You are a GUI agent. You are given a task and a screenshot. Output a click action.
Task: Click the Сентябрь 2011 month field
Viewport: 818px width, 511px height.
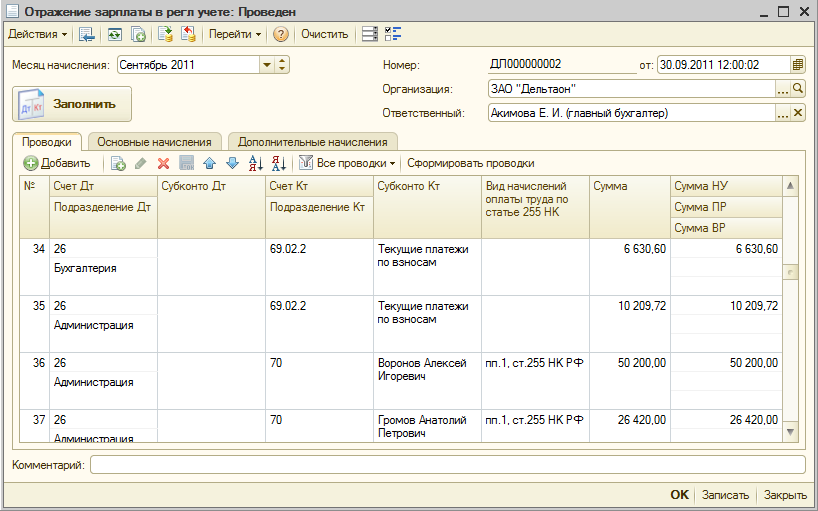click(x=188, y=65)
